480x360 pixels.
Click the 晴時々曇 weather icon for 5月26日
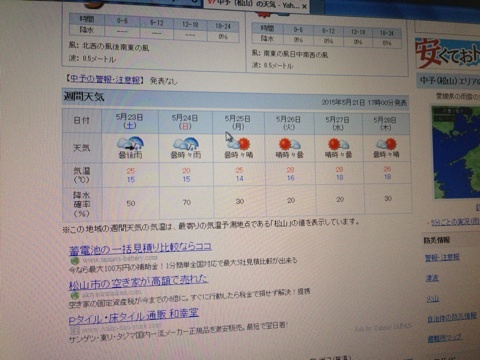click(290, 144)
